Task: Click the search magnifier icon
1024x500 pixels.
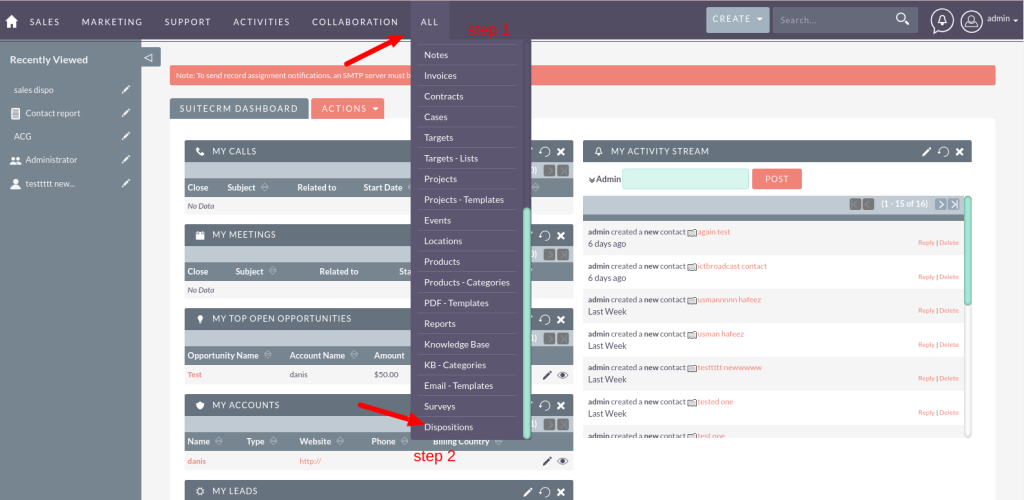Action: 902,19
